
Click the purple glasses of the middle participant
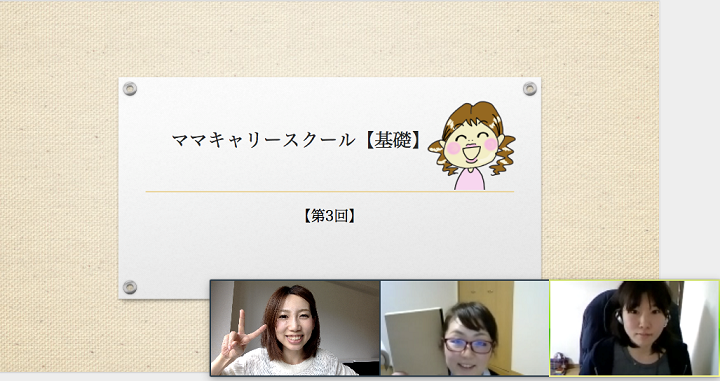point(468,346)
